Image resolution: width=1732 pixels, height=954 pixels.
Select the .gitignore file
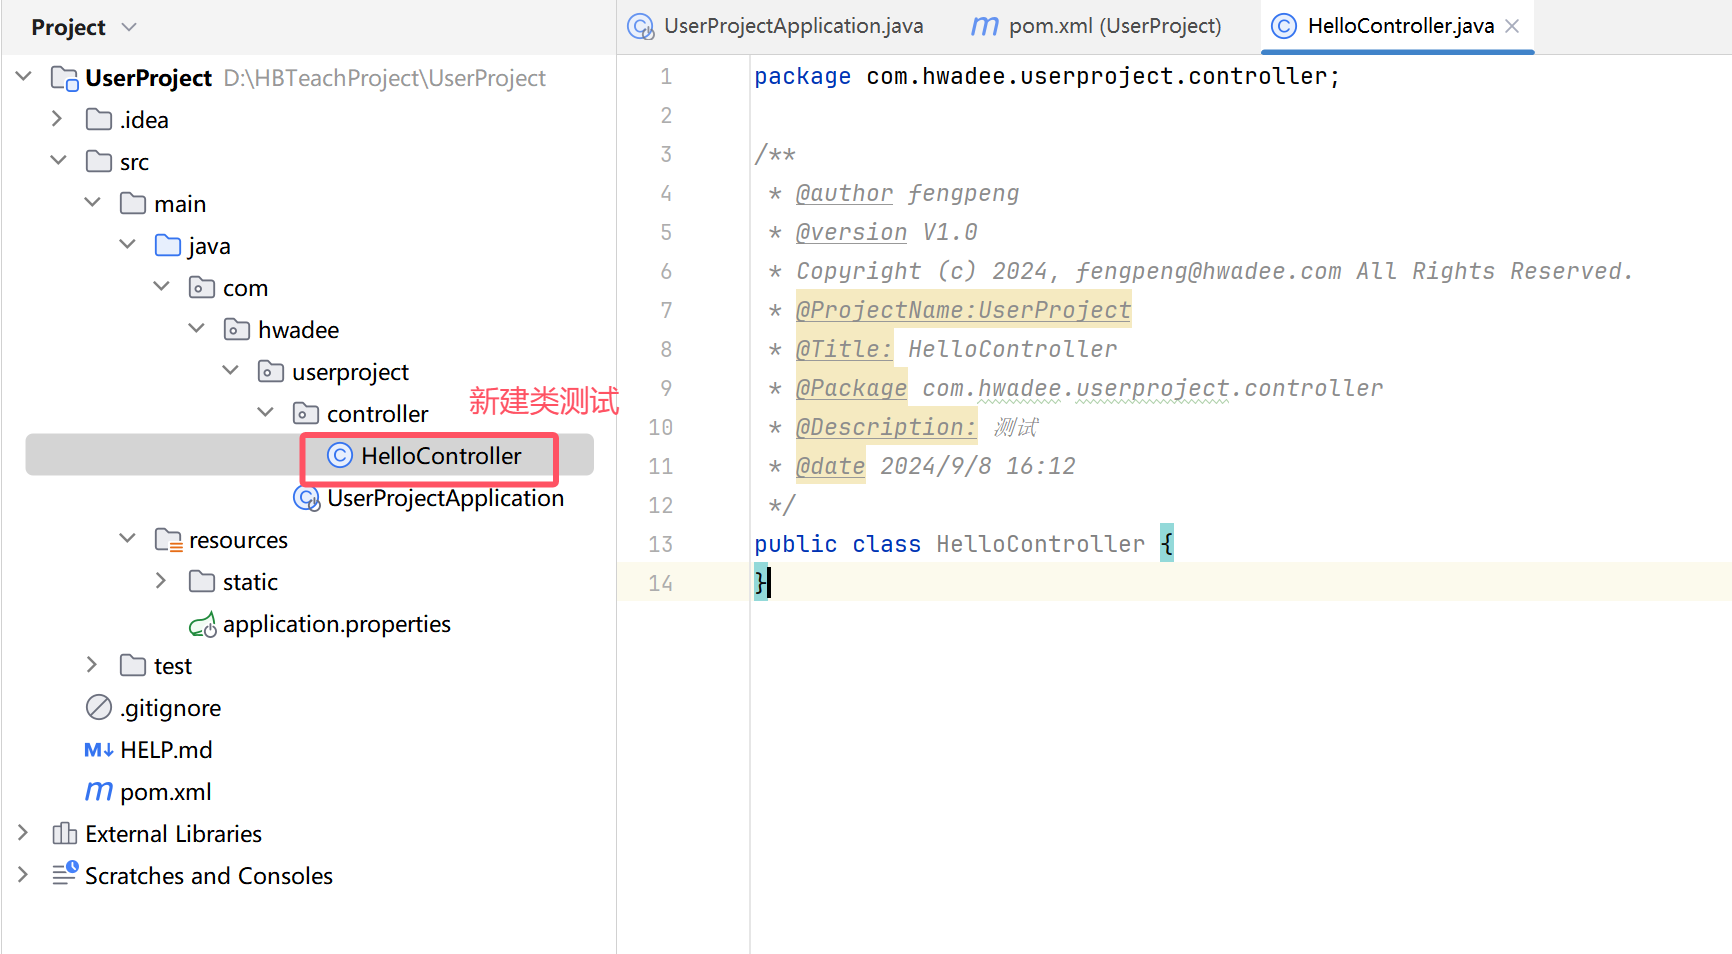pyautogui.click(x=171, y=708)
